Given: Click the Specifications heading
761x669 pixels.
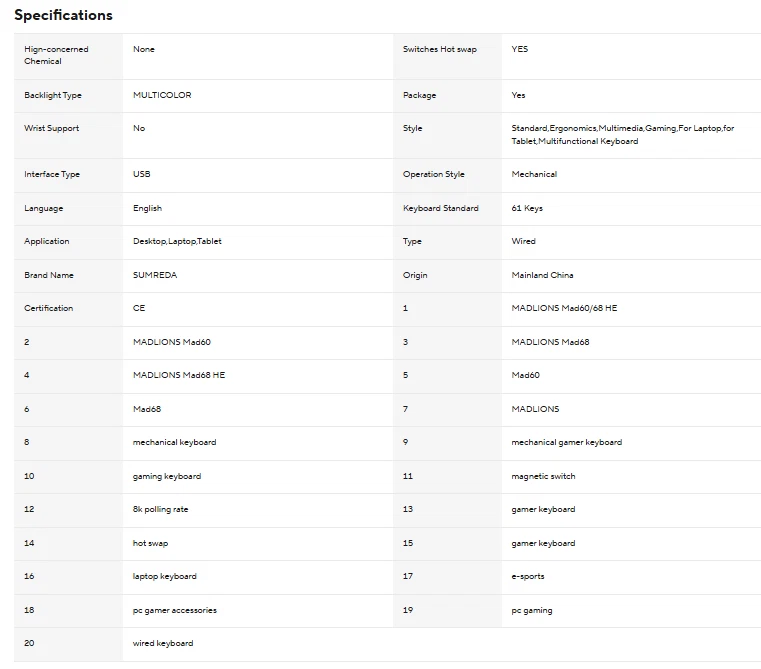Looking at the screenshot, I should [63, 15].
